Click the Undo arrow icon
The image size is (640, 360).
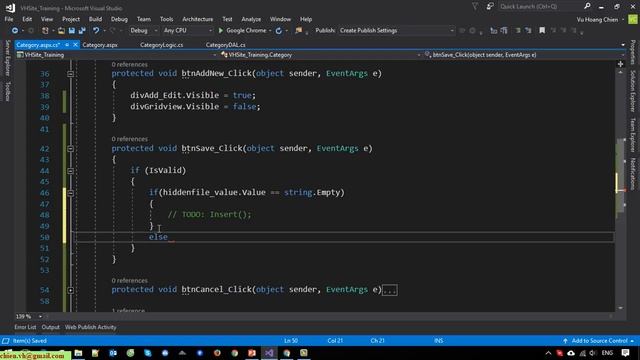point(96,31)
